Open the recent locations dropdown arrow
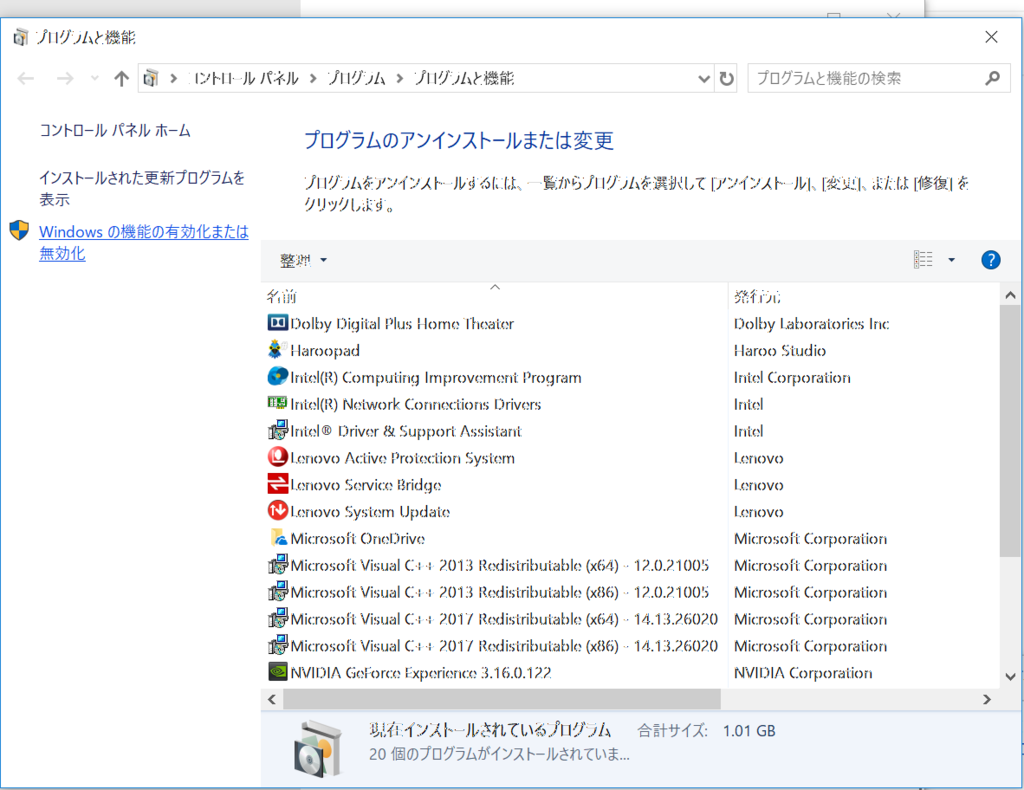Image resolution: width=1024 pixels, height=790 pixels. pos(95,78)
